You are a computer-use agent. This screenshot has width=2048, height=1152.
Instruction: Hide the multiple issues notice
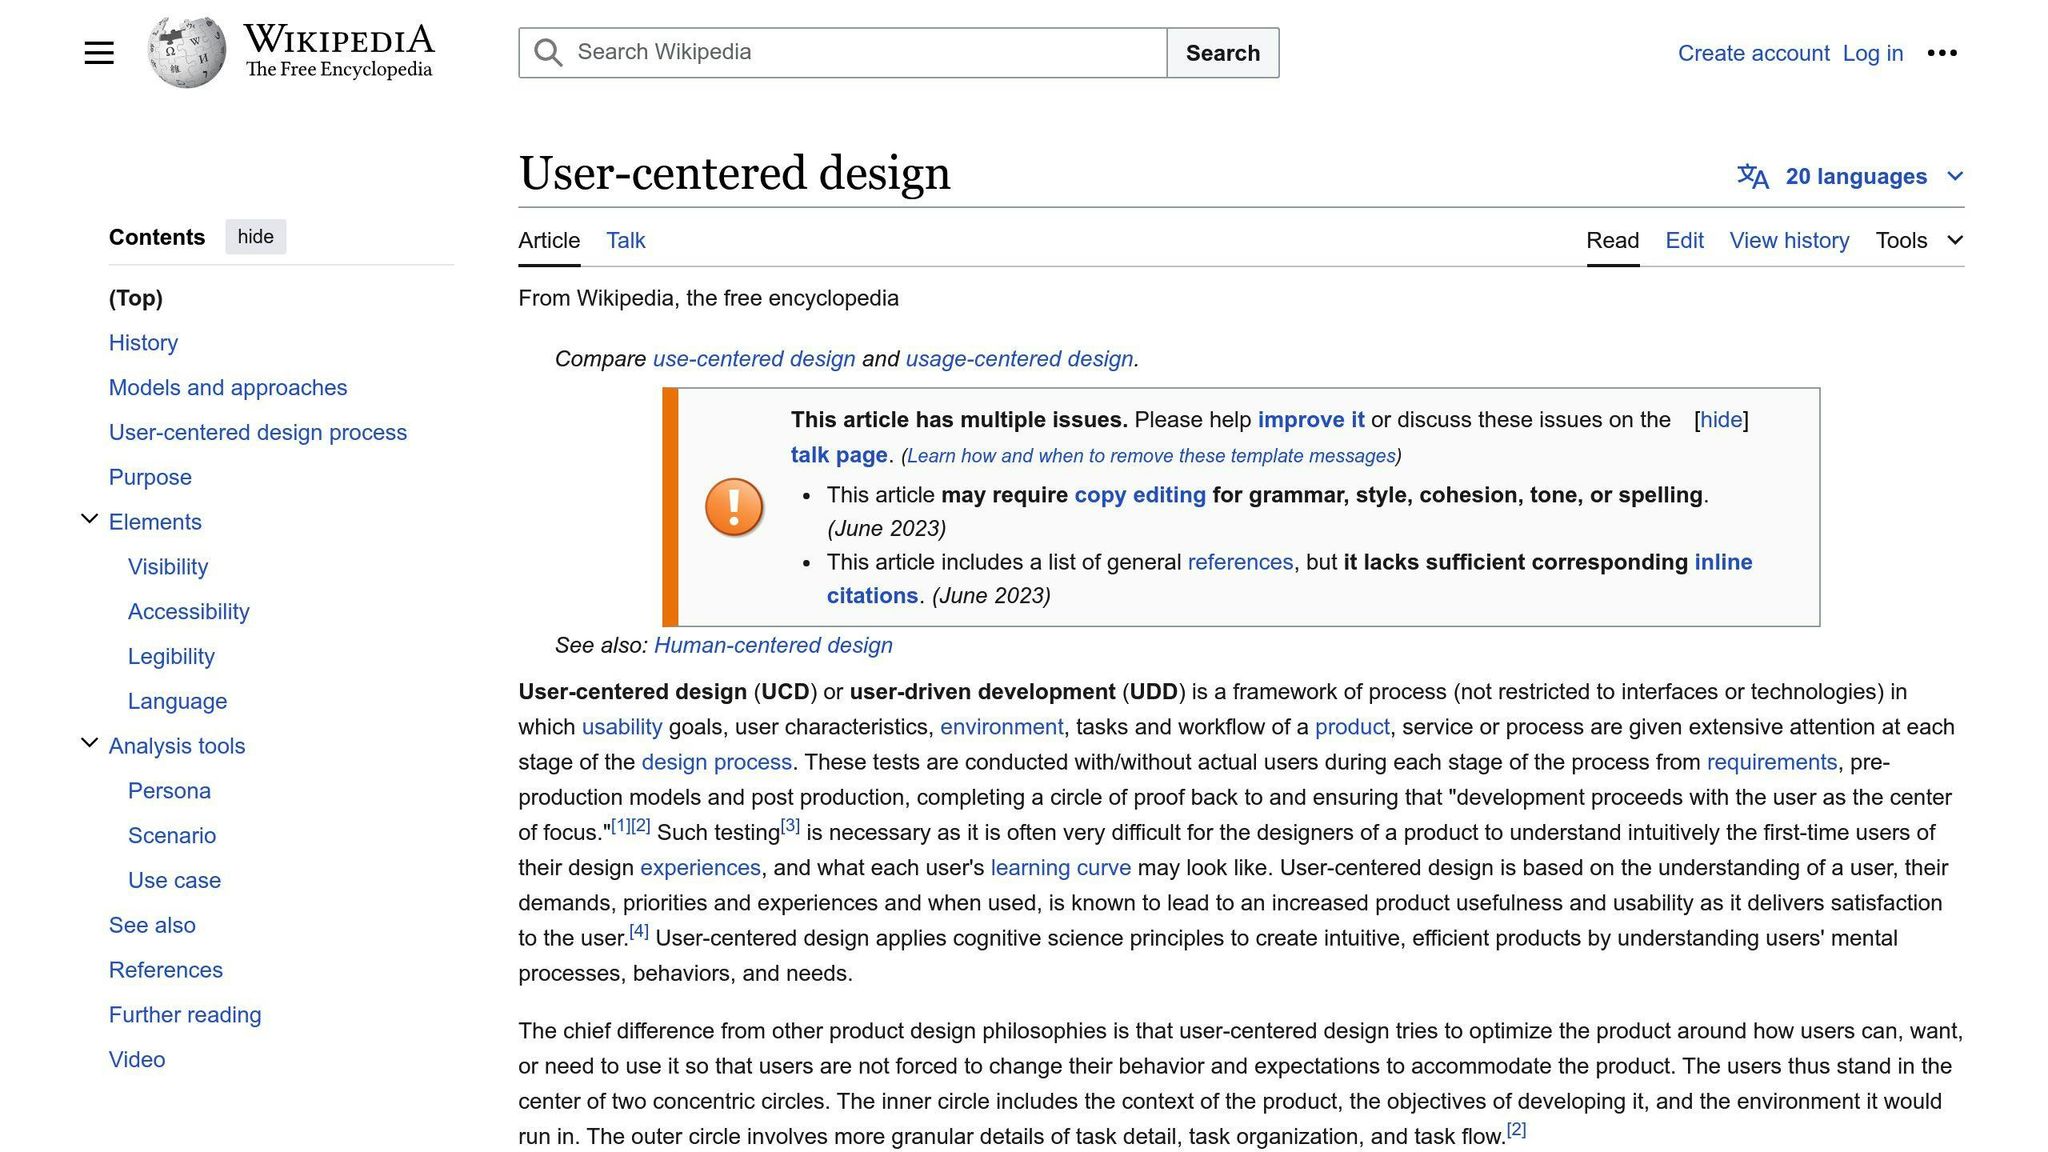[1721, 420]
